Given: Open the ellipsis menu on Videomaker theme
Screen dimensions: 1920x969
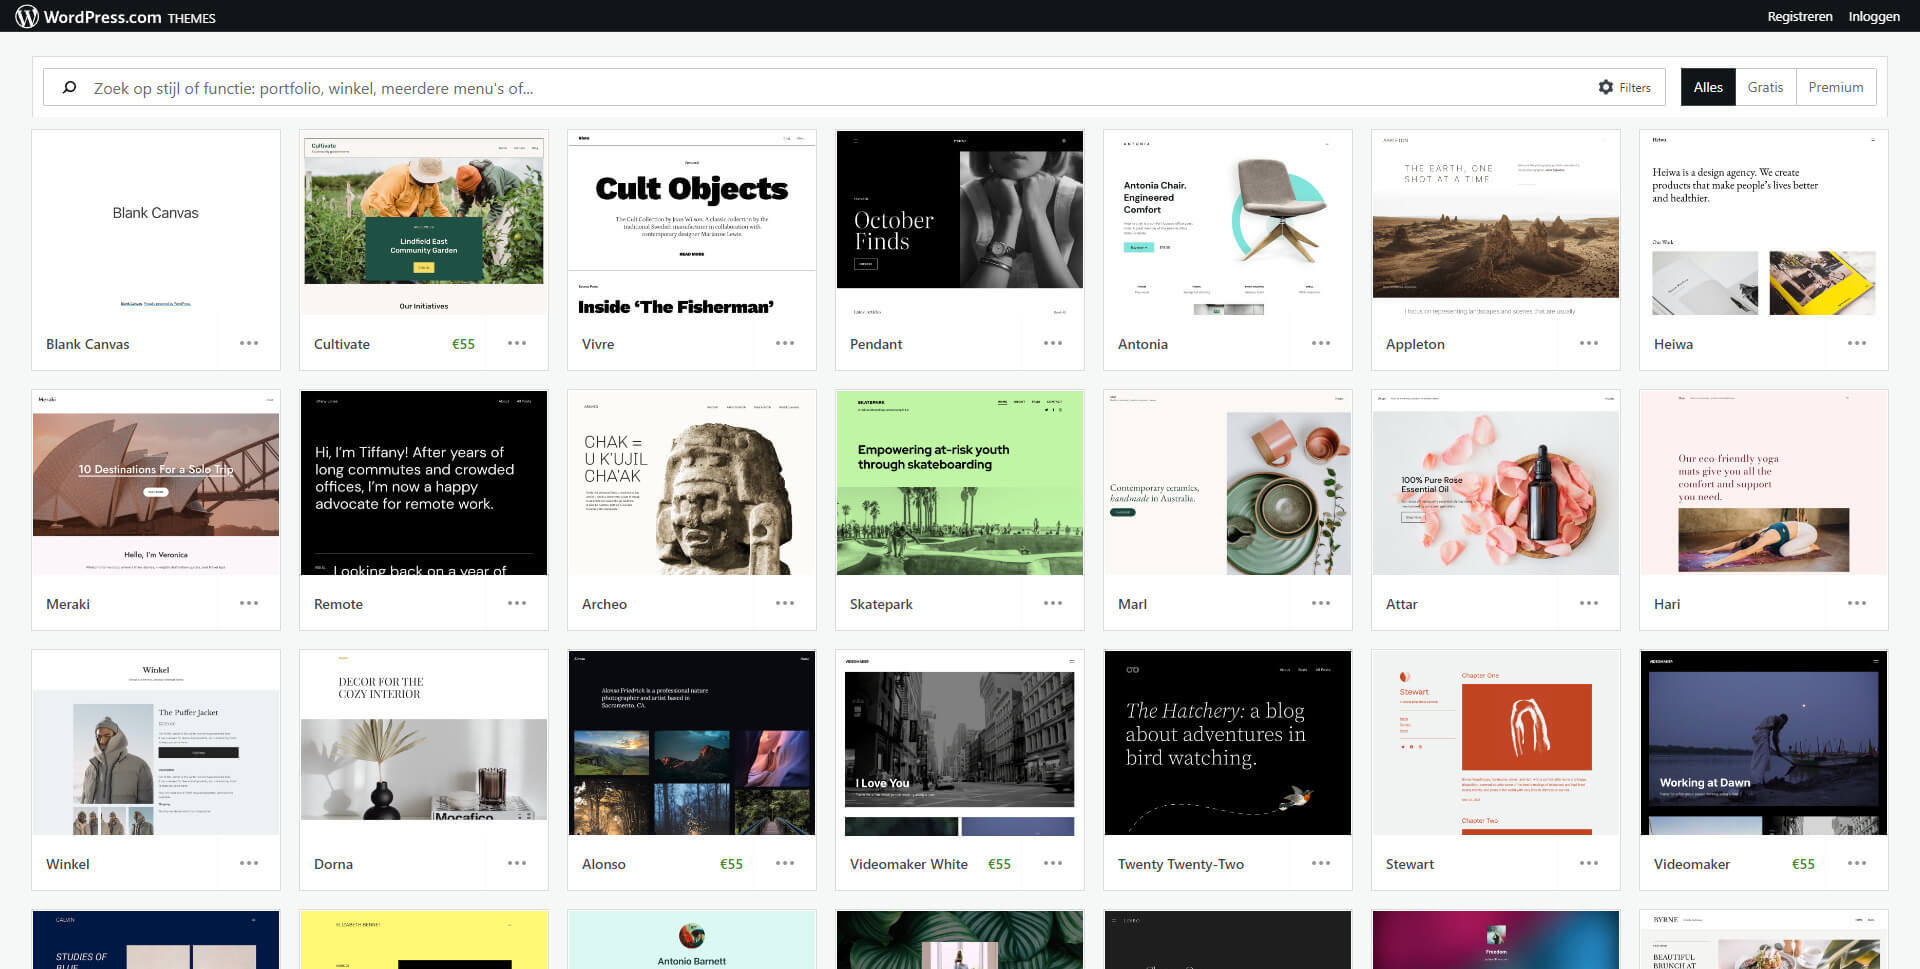Looking at the screenshot, I should coord(1857,863).
